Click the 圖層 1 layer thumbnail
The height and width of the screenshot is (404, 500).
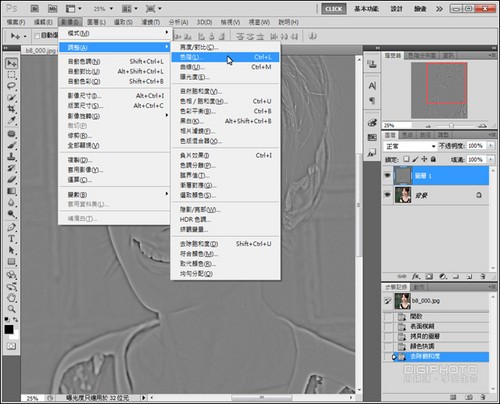click(403, 175)
